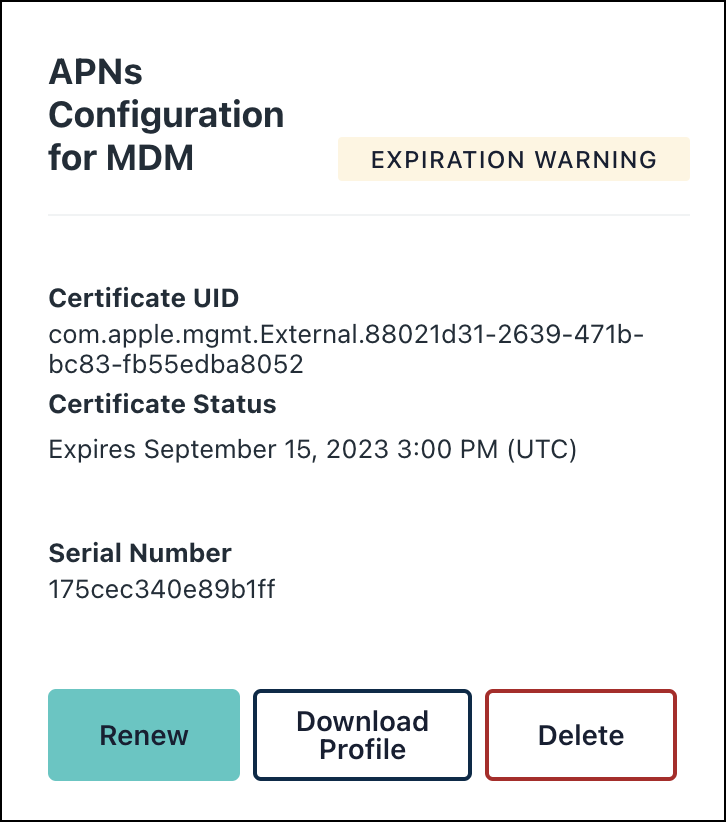Select the serial value 175cec340e89b1ff

pyautogui.click(x=162, y=589)
